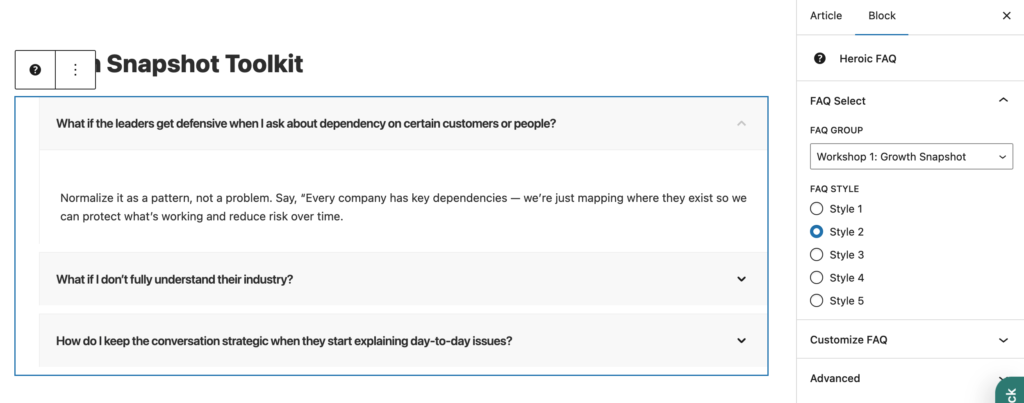Click the Heroic FAQ block type icon in toolbar
The width and height of the screenshot is (1024, 403).
click(35, 70)
